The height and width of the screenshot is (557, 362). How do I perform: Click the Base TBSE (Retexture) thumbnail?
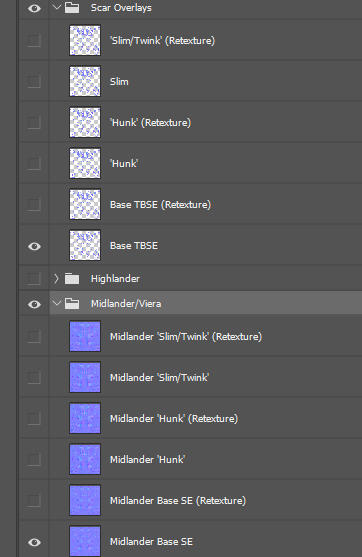click(x=85, y=204)
